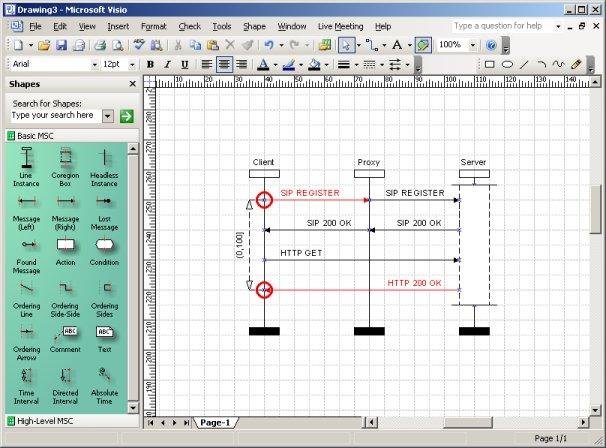Switch to the Page-1 tab
The image size is (606, 448).
(x=215, y=423)
